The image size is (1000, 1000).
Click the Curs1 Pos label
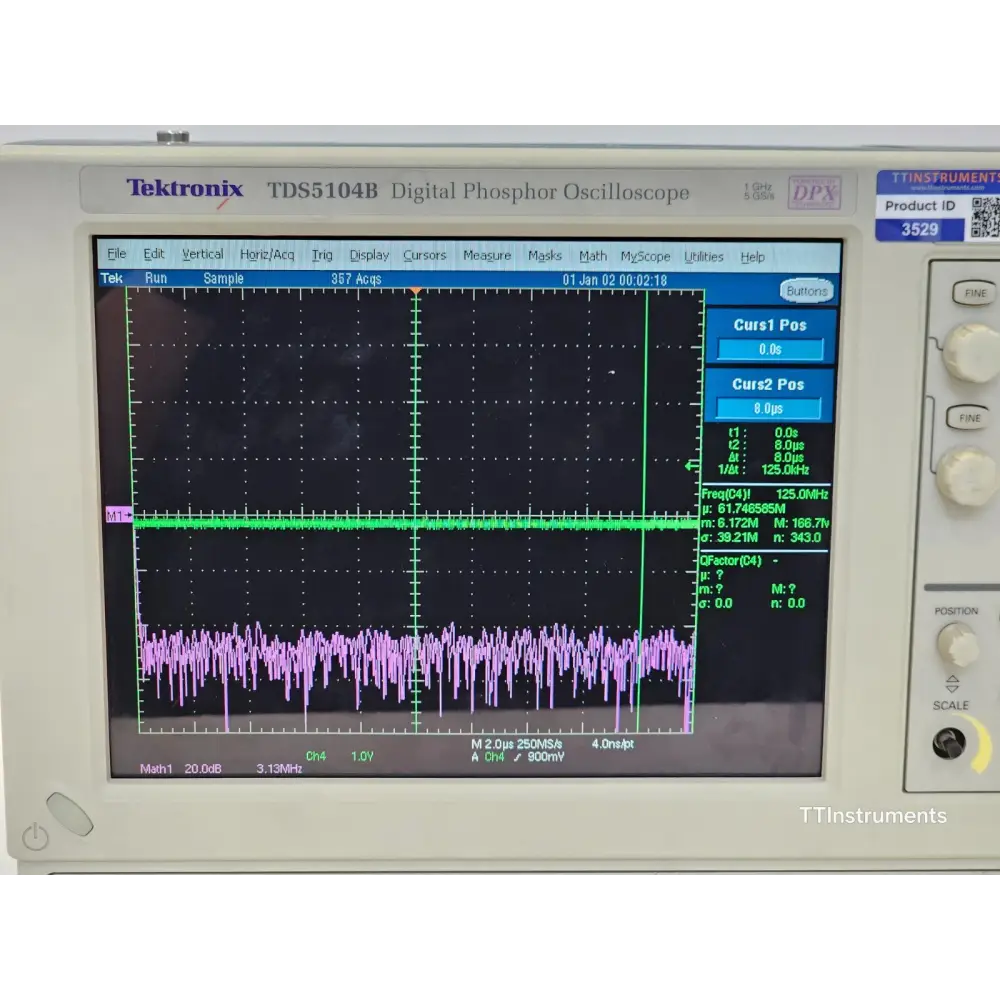770,325
